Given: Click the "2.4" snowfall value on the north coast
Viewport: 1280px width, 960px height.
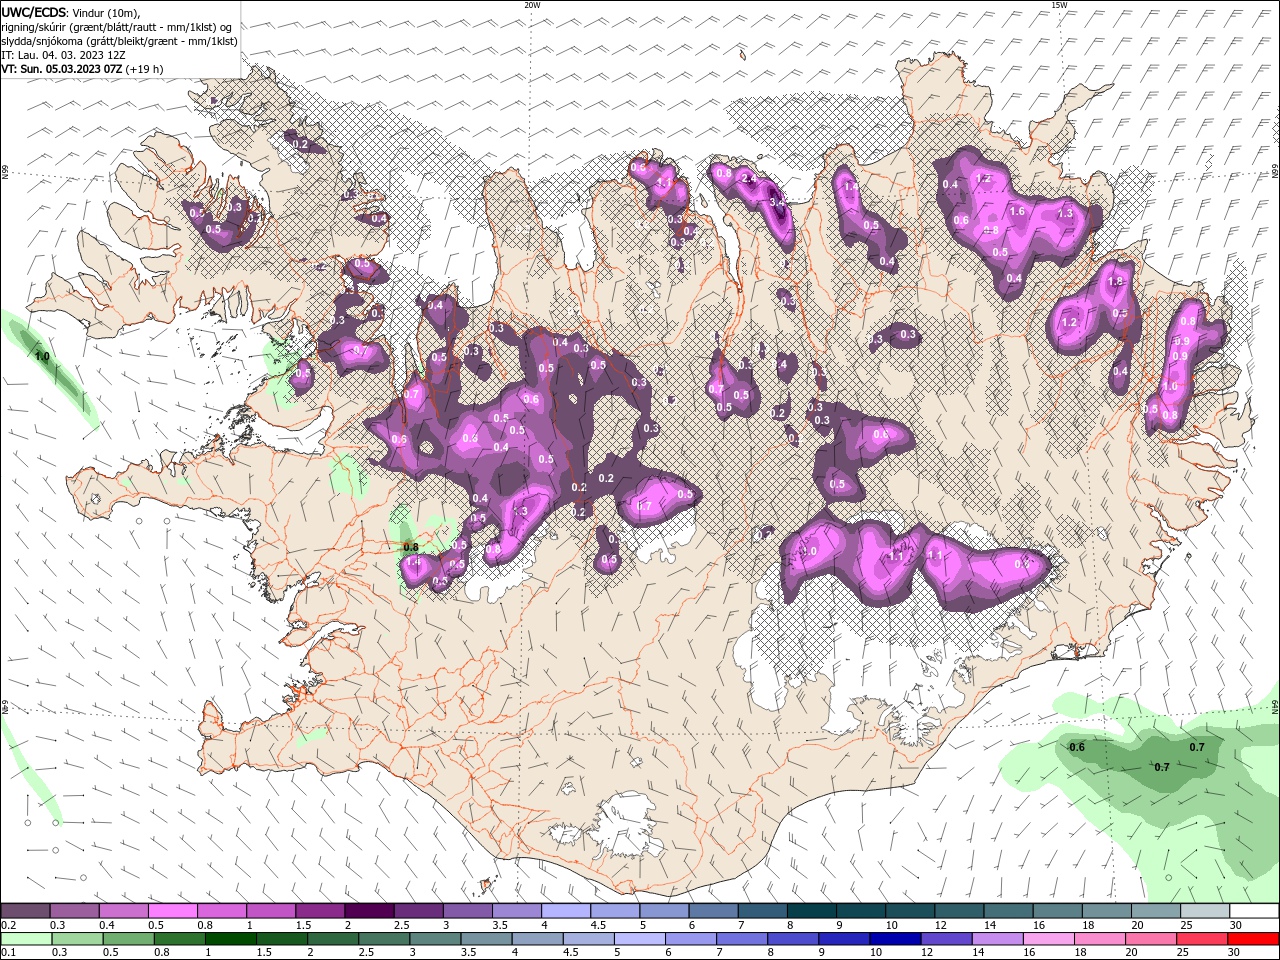Looking at the screenshot, I should (748, 177).
